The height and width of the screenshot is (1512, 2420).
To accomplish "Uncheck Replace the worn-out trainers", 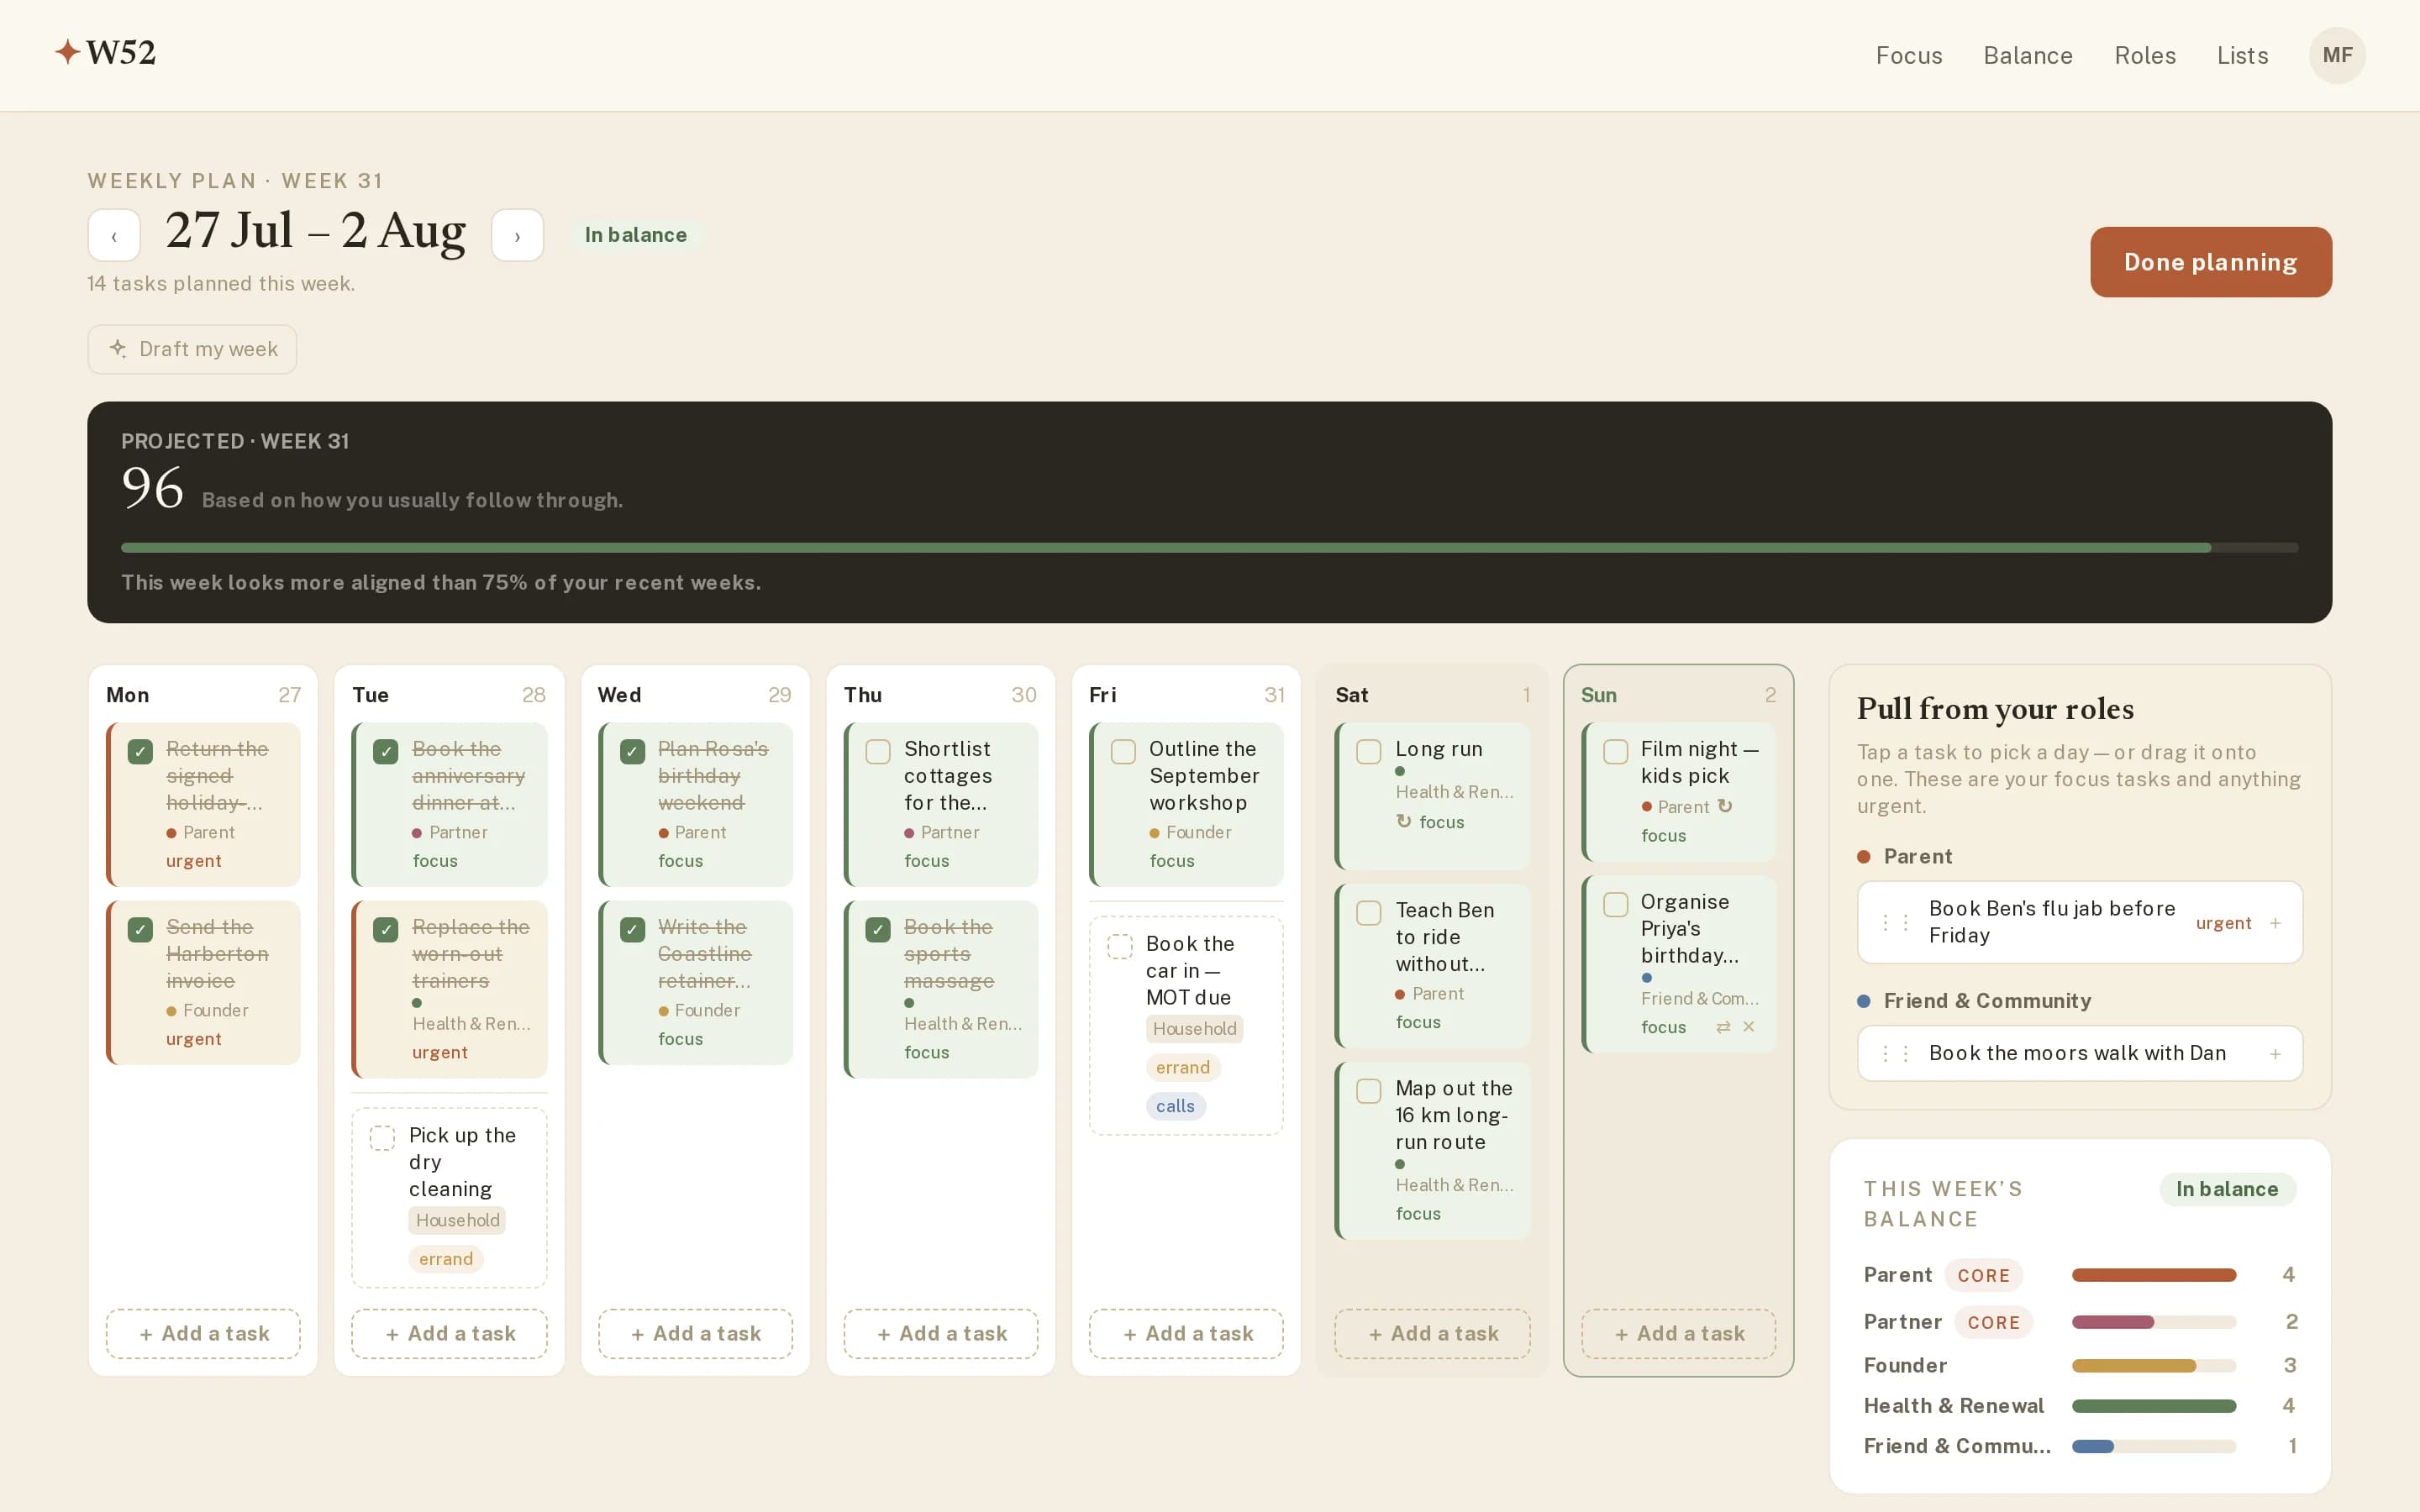I will pyautogui.click(x=385, y=929).
